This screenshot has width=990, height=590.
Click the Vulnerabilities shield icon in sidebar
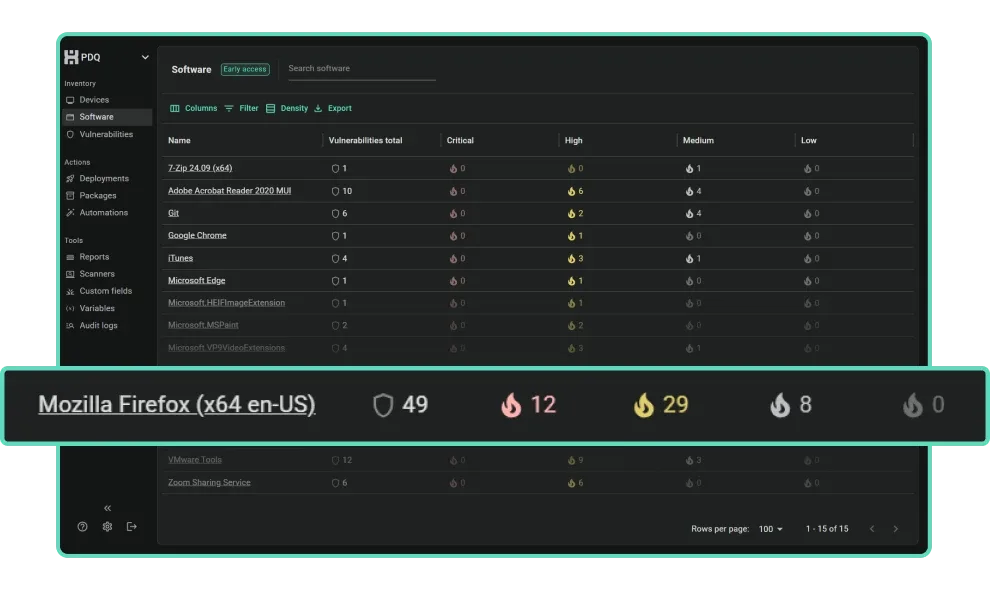tap(70, 134)
